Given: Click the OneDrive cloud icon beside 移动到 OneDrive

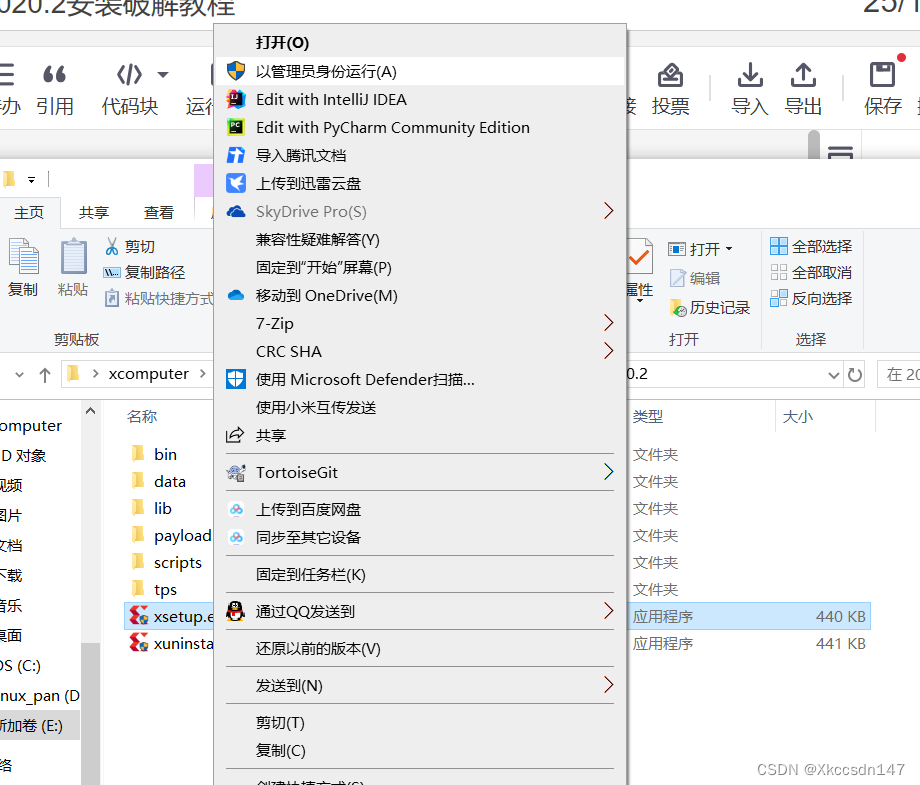Looking at the screenshot, I should pyautogui.click(x=236, y=295).
